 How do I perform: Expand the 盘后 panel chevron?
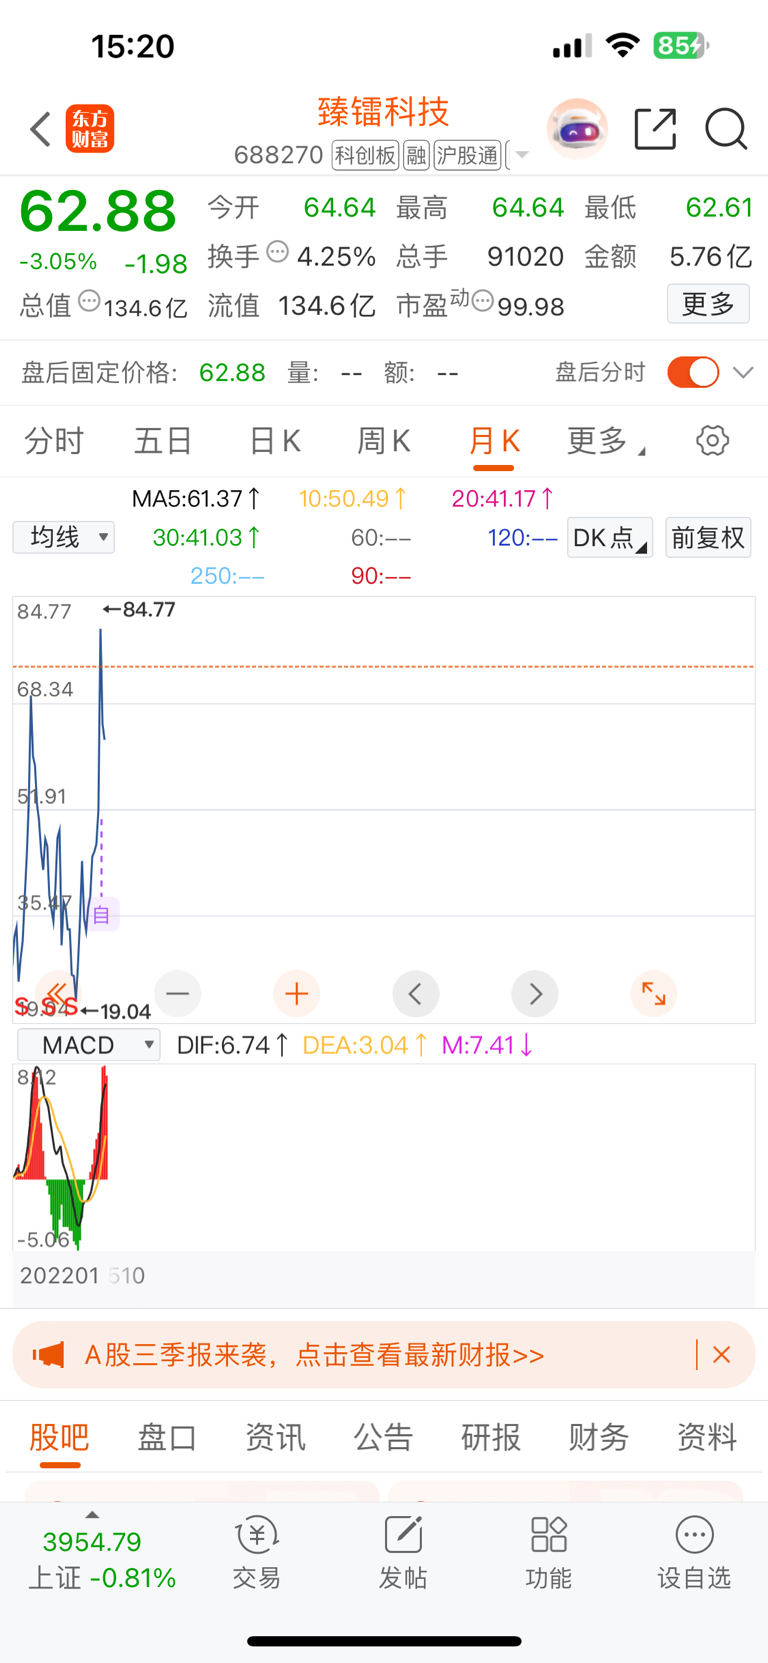click(x=743, y=372)
